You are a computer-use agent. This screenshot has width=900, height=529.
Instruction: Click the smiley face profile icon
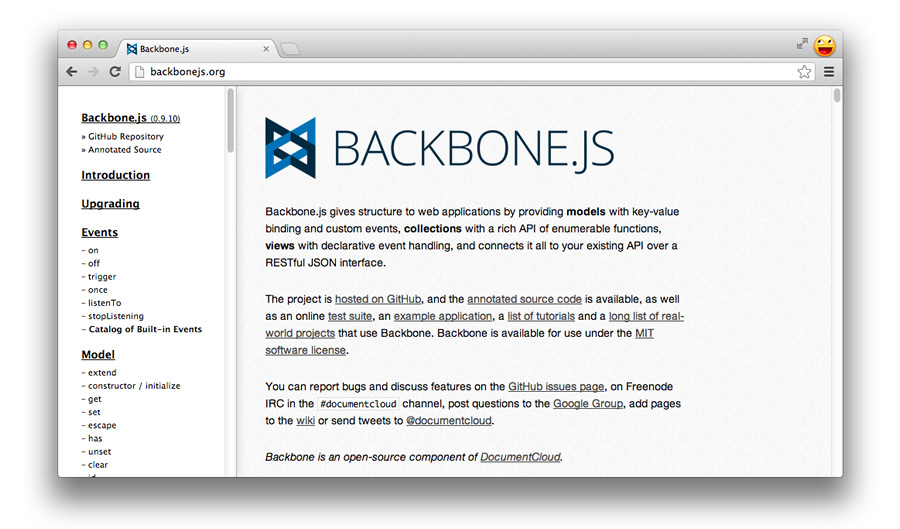[x=825, y=45]
